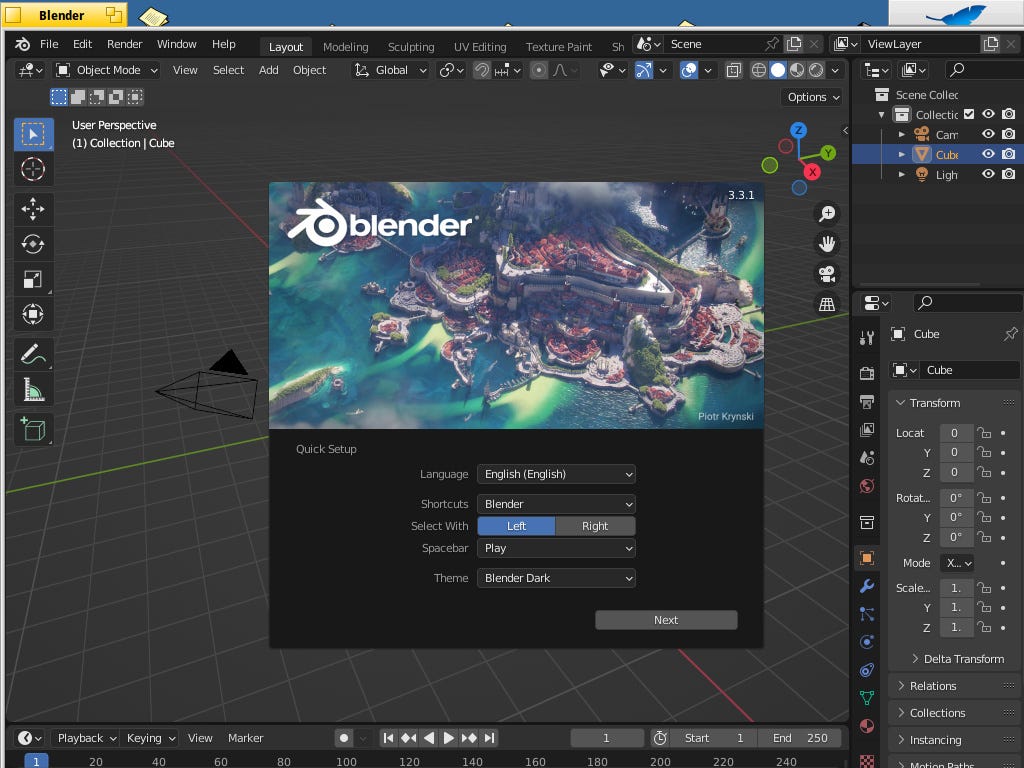Open the Output properties tab
Screen dimensions: 1024x768
(867, 402)
